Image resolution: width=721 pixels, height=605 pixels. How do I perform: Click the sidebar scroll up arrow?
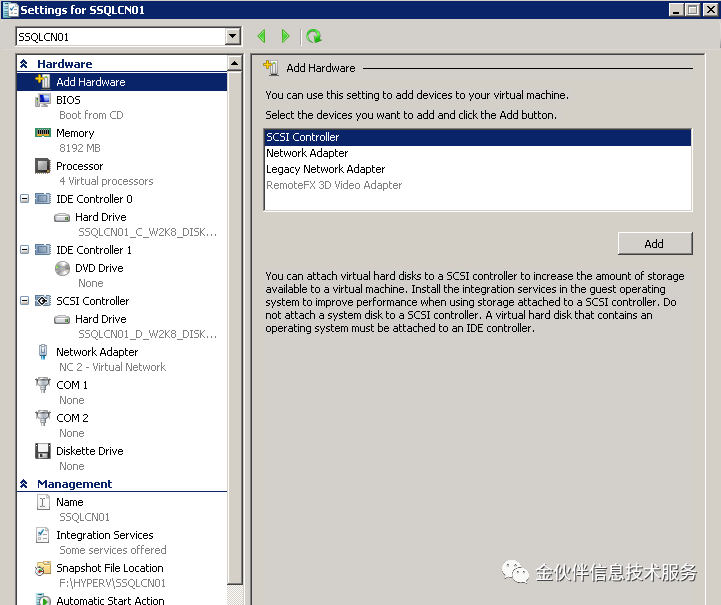click(x=235, y=63)
